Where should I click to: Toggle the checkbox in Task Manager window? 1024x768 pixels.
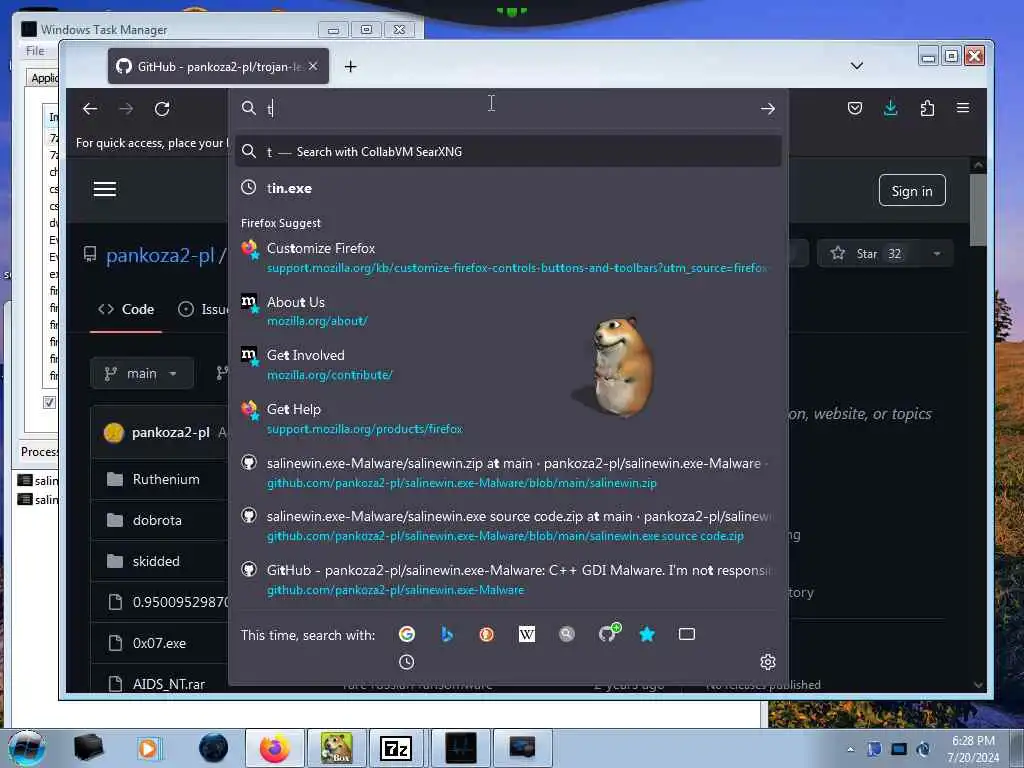(49, 402)
